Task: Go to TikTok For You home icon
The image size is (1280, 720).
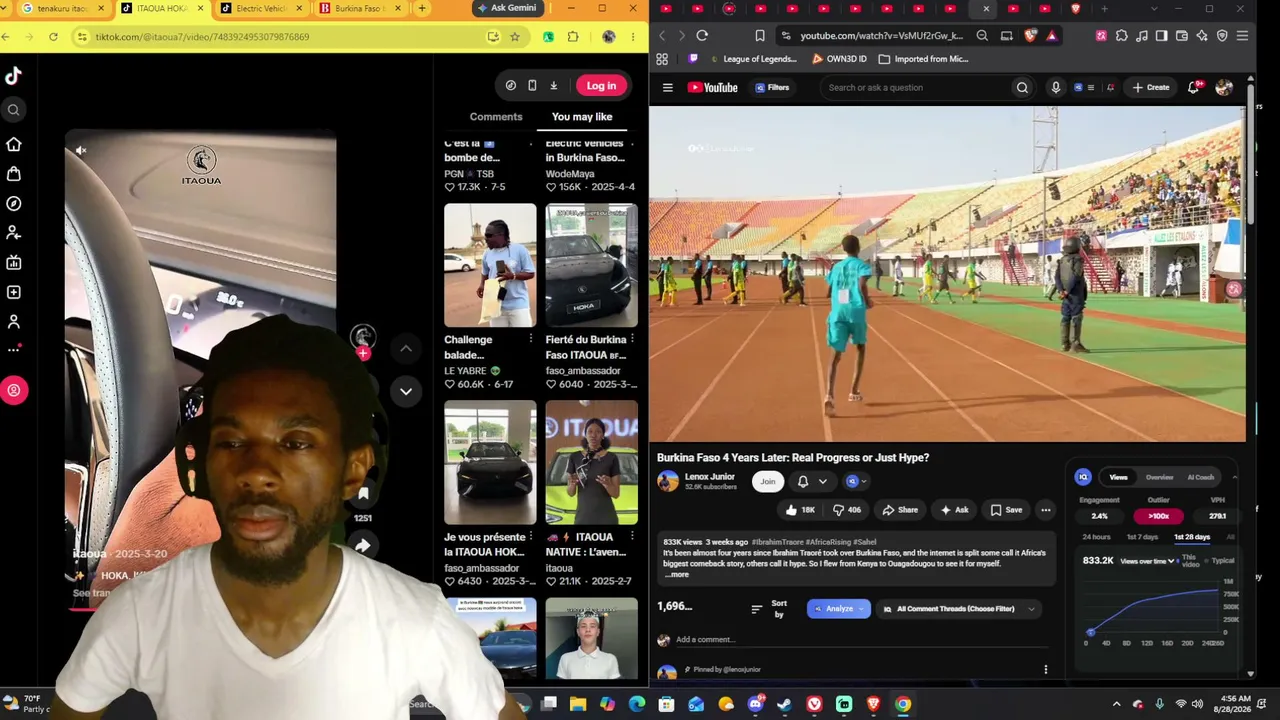Action: pos(14,144)
